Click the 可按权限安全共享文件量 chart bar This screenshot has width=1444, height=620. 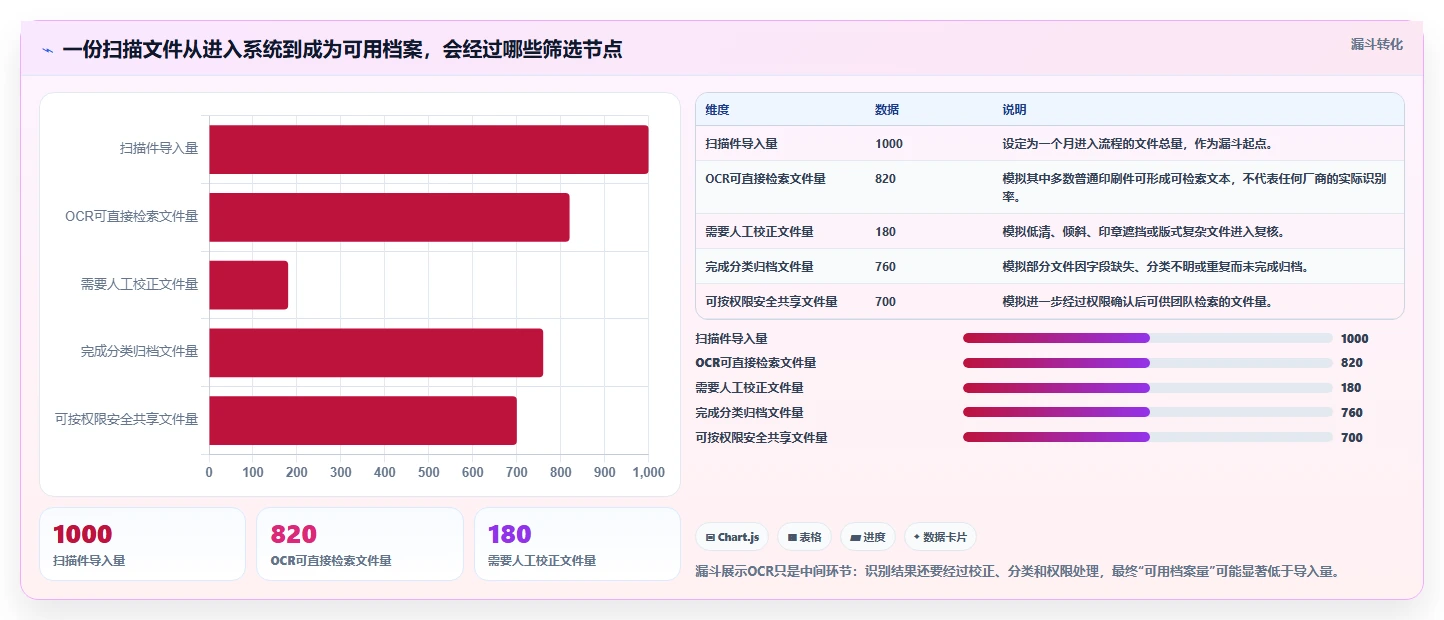(363, 420)
